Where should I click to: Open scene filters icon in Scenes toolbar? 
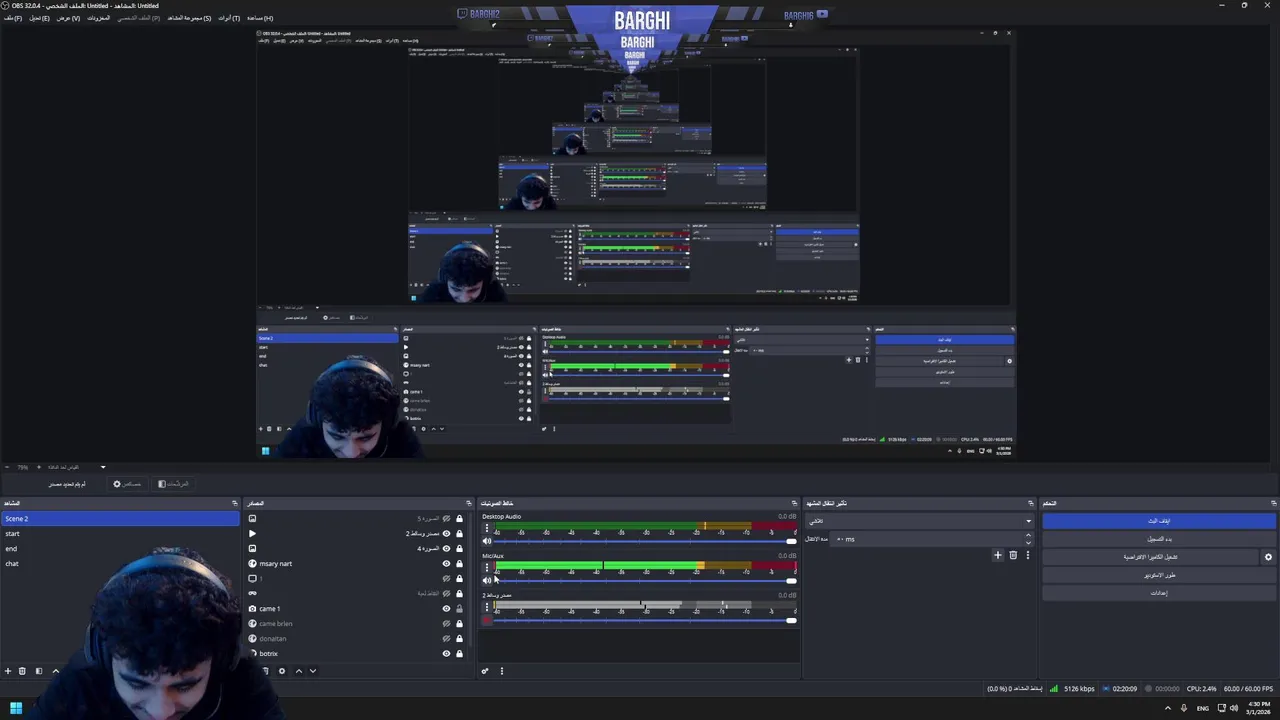pyautogui.click(x=39, y=671)
